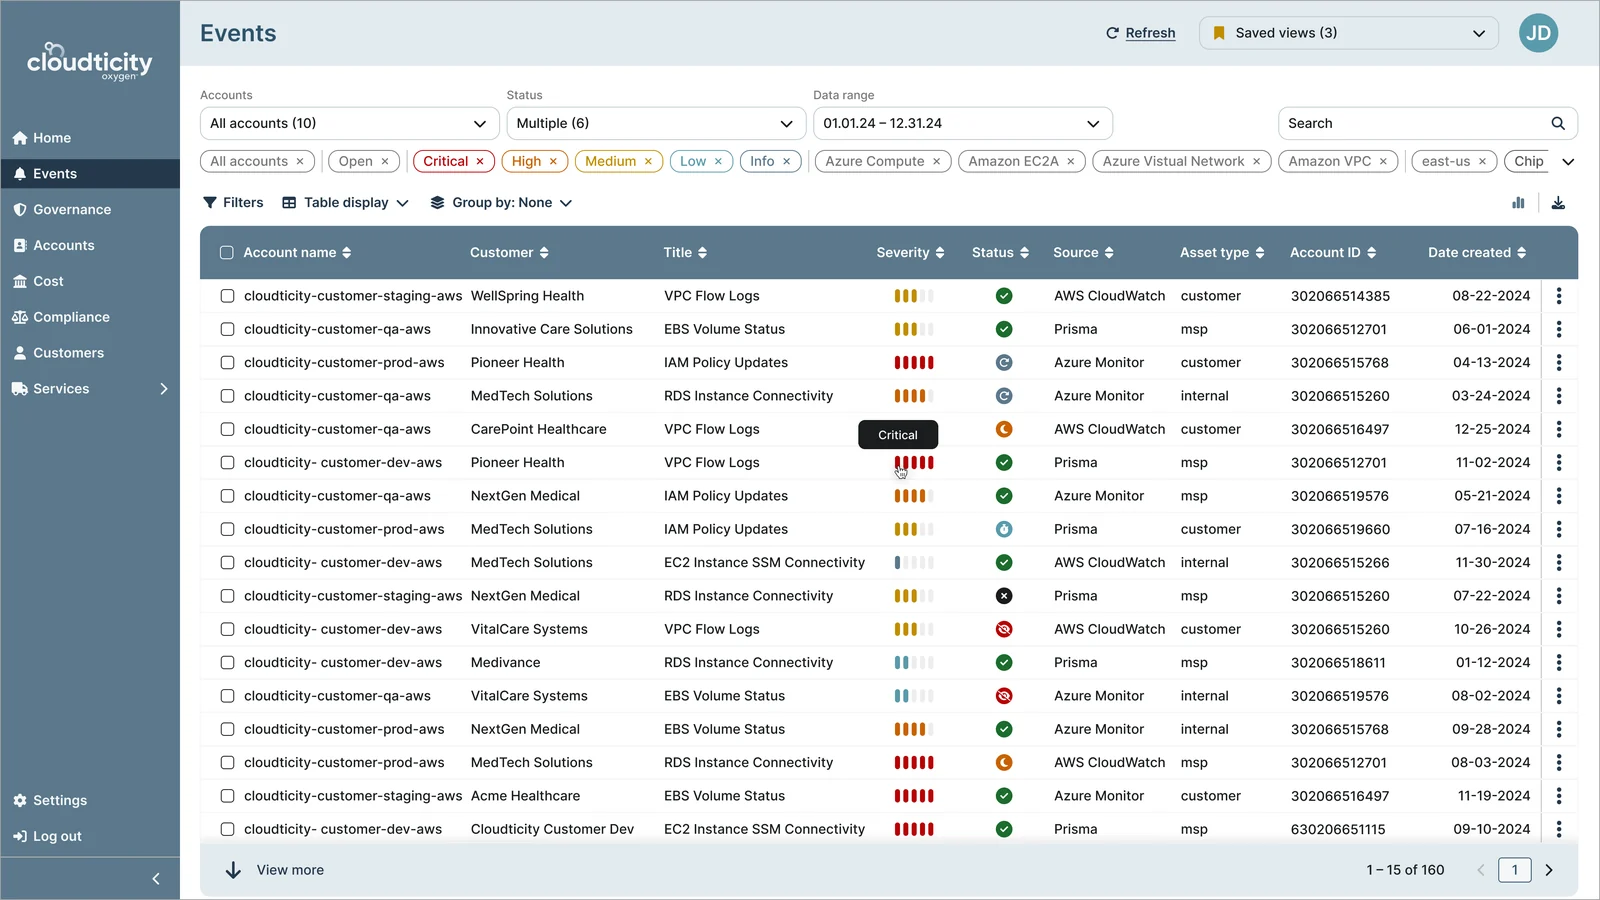Click the Refresh link
The height and width of the screenshot is (900, 1600).
[x=1141, y=33]
